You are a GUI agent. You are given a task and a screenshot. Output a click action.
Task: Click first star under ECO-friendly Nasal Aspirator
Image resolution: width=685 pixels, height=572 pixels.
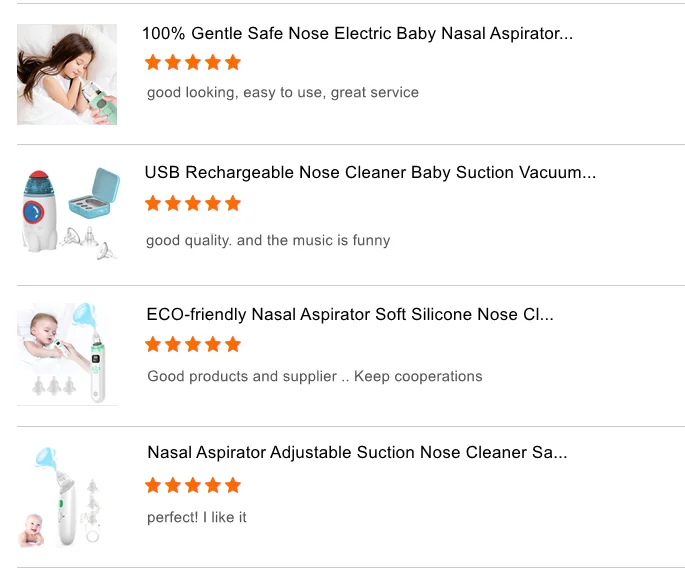coord(153,345)
